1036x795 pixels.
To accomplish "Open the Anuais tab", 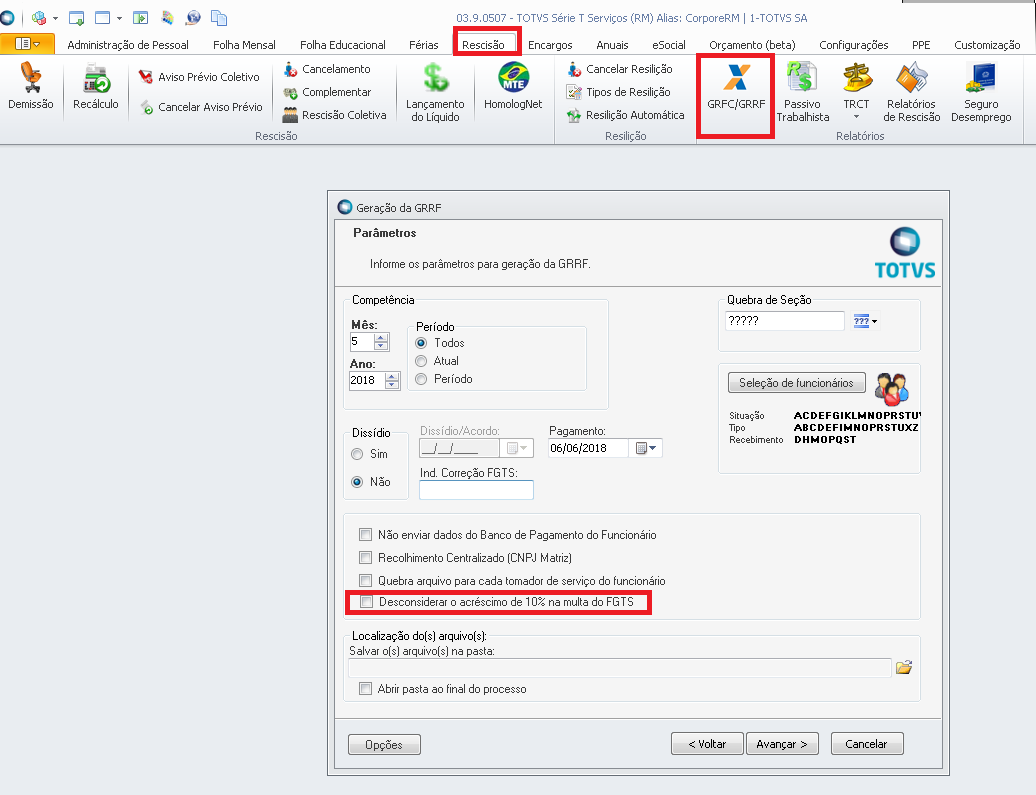I will click(x=612, y=45).
